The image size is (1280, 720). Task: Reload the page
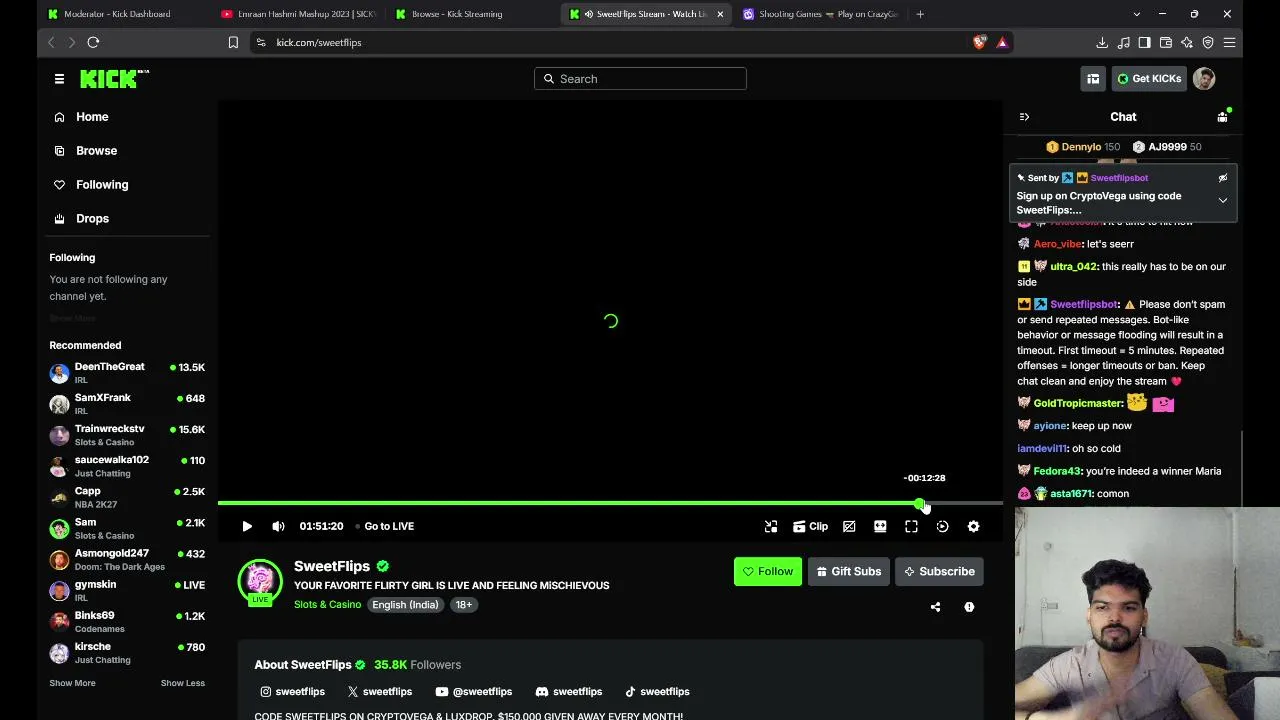pos(93,42)
